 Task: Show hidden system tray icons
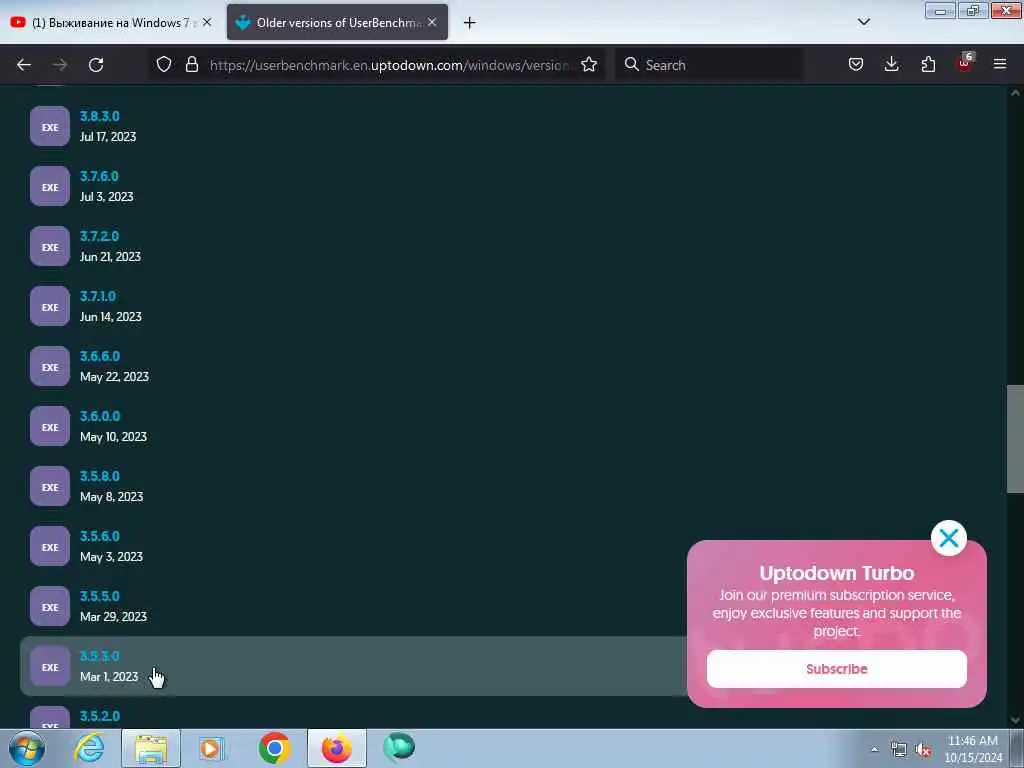(874, 750)
